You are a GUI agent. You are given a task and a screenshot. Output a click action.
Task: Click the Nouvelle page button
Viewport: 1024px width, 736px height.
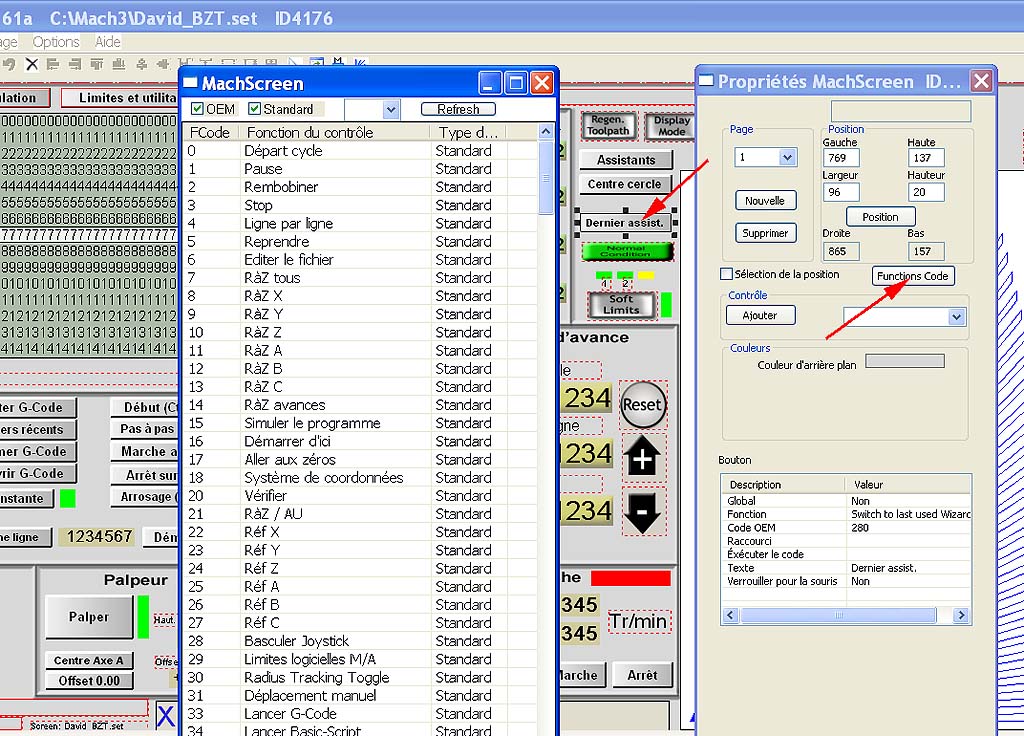765,200
